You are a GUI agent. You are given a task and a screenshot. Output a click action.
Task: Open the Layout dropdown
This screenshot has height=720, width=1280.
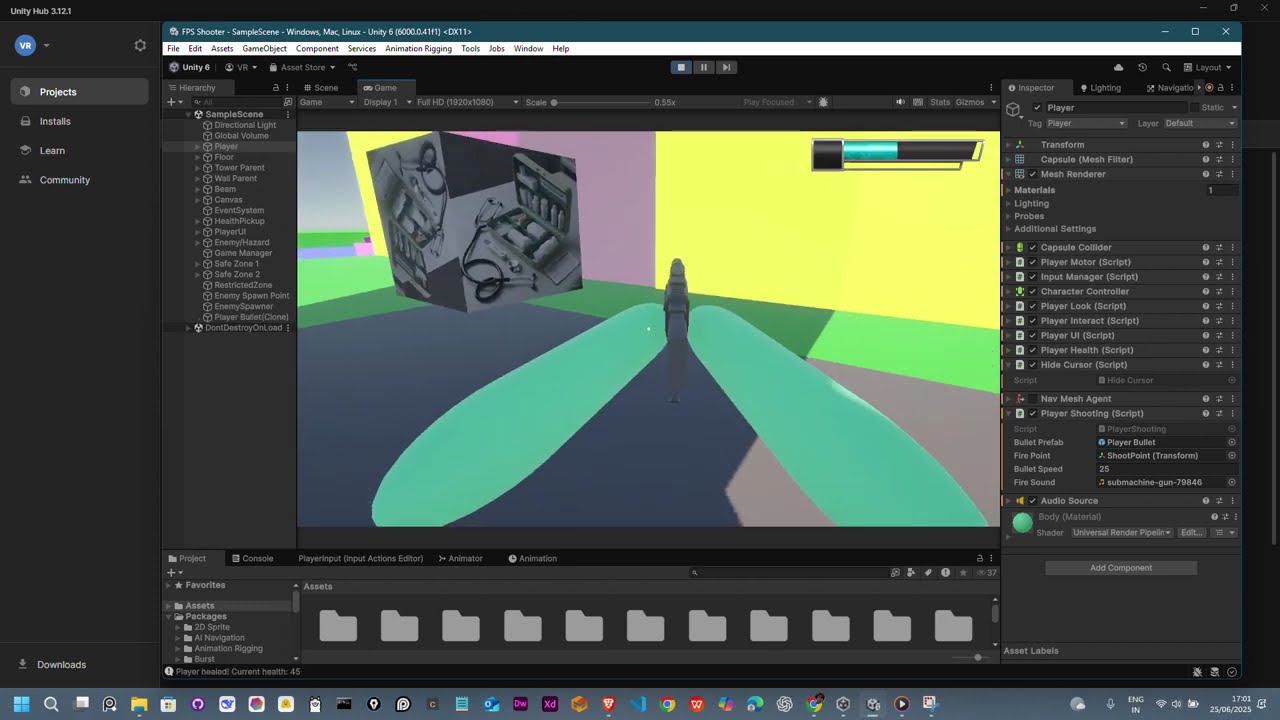point(1207,67)
